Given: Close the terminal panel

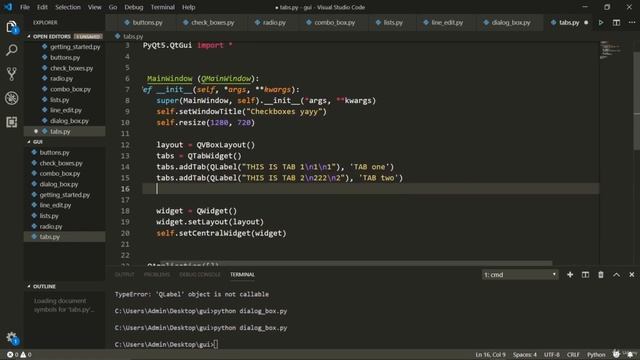Looking at the screenshot, I should pos(631,275).
